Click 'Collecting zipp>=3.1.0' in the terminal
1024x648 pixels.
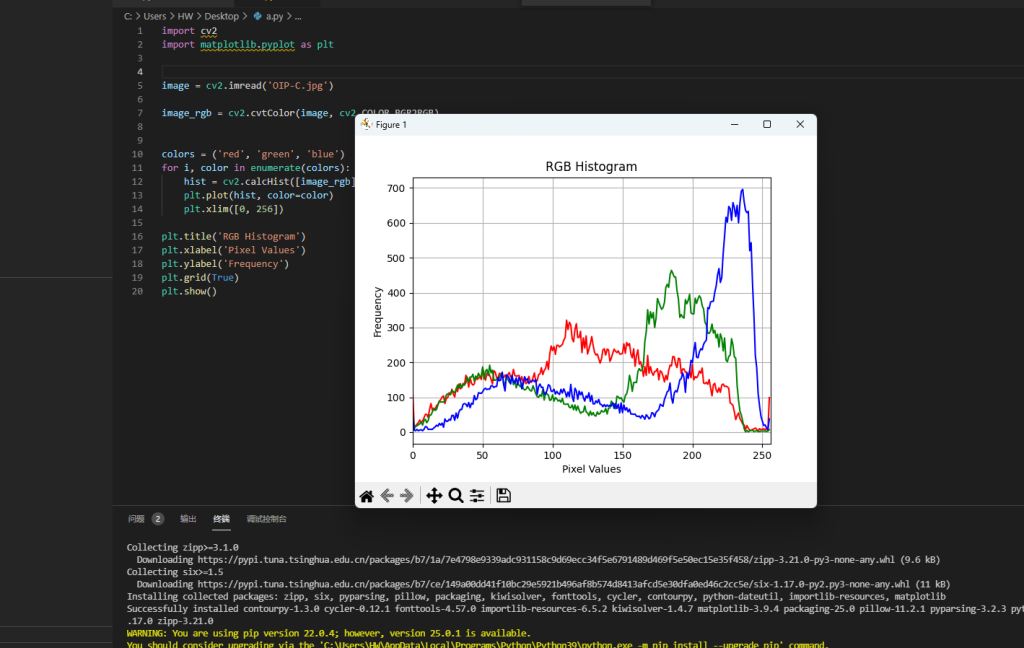coord(182,547)
